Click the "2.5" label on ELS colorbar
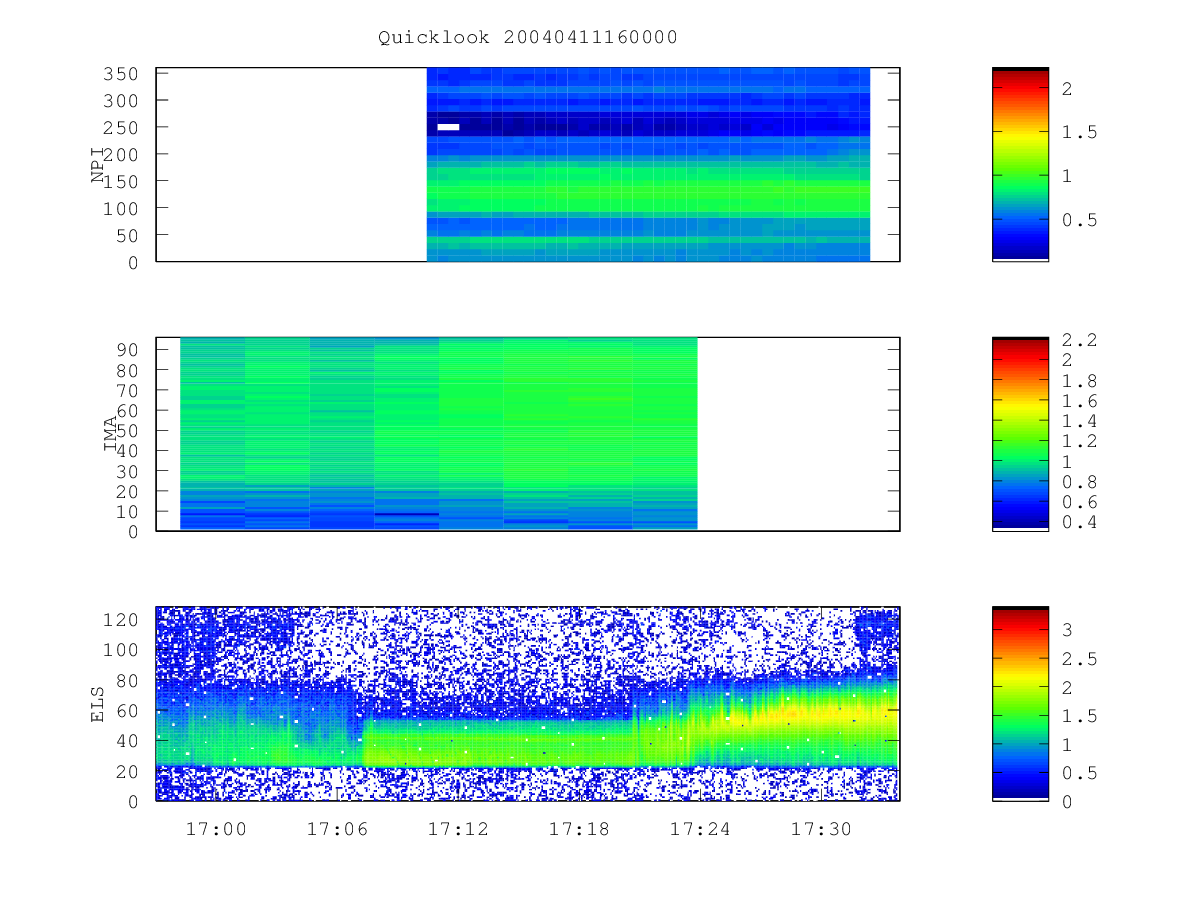Screen dimensions: 1200x900 (x=1079, y=659)
